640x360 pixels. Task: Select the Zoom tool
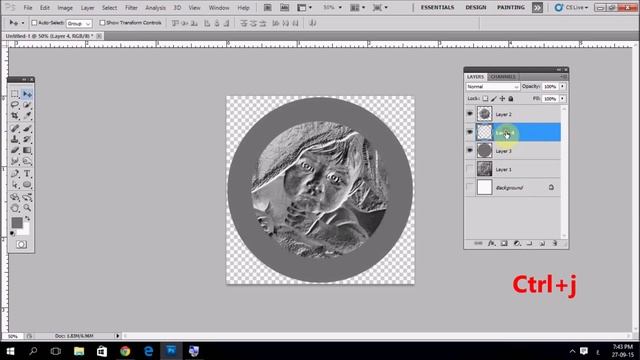[x=27, y=208]
